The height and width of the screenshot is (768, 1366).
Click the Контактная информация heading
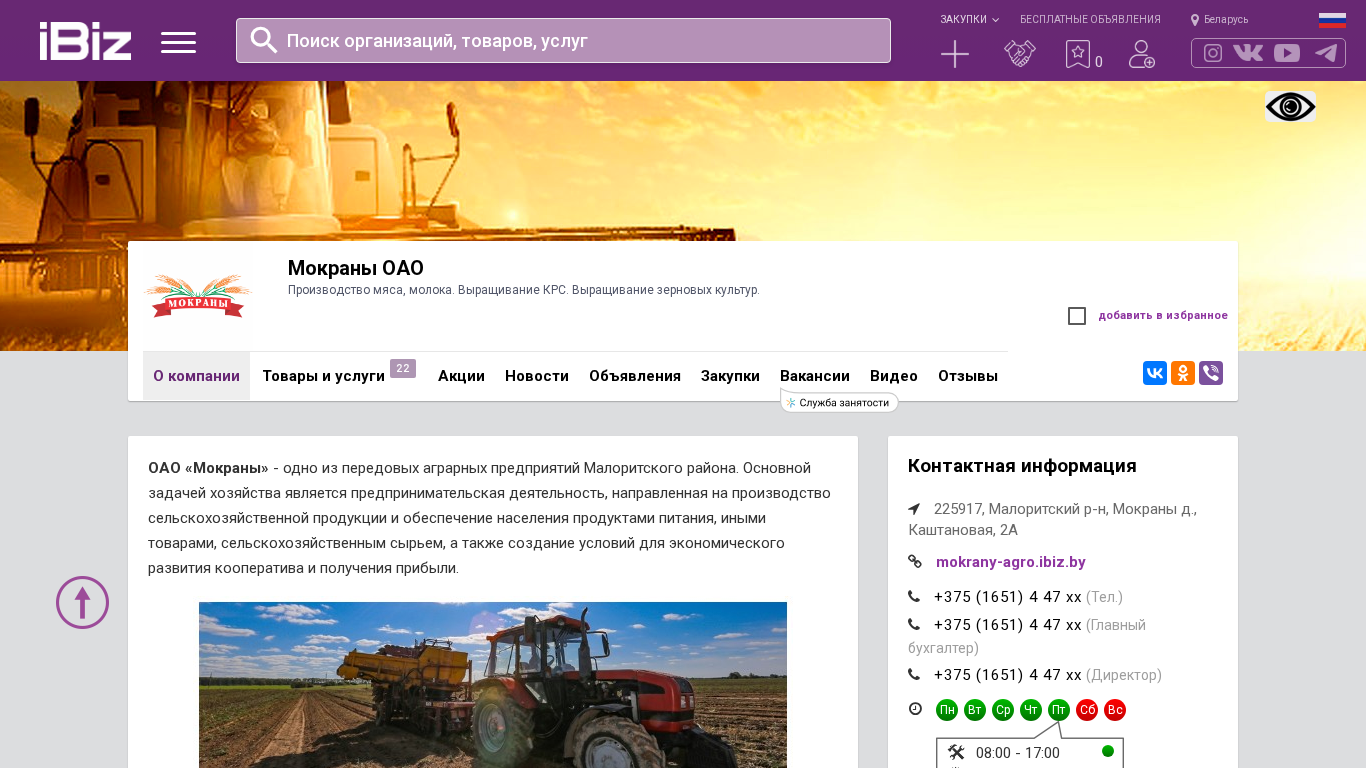[1022, 466]
